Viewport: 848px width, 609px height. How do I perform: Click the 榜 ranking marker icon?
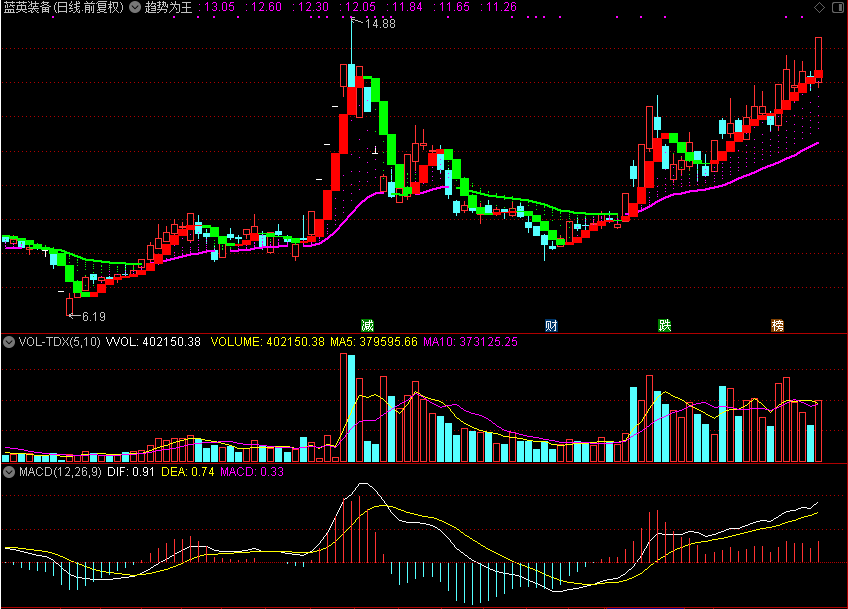tap(777, 326)
